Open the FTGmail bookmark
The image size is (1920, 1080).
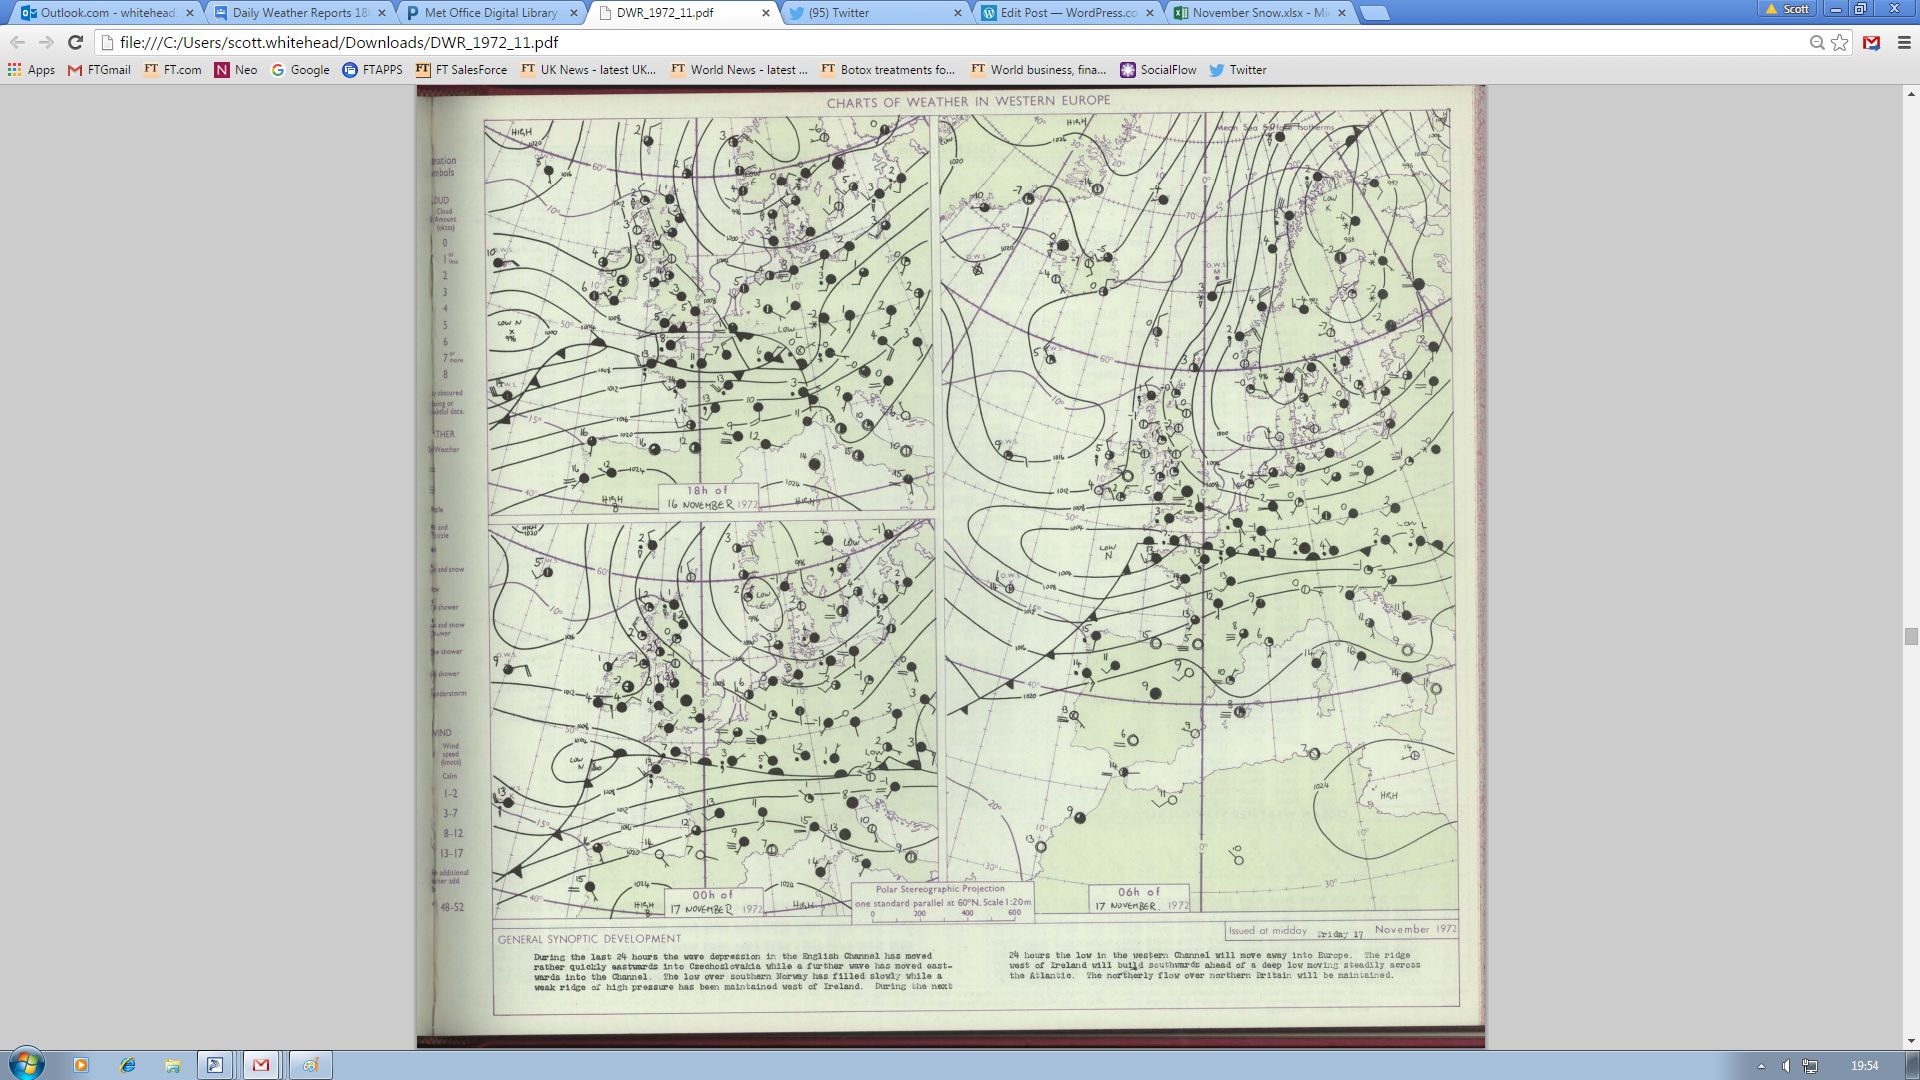click(99, 70)
